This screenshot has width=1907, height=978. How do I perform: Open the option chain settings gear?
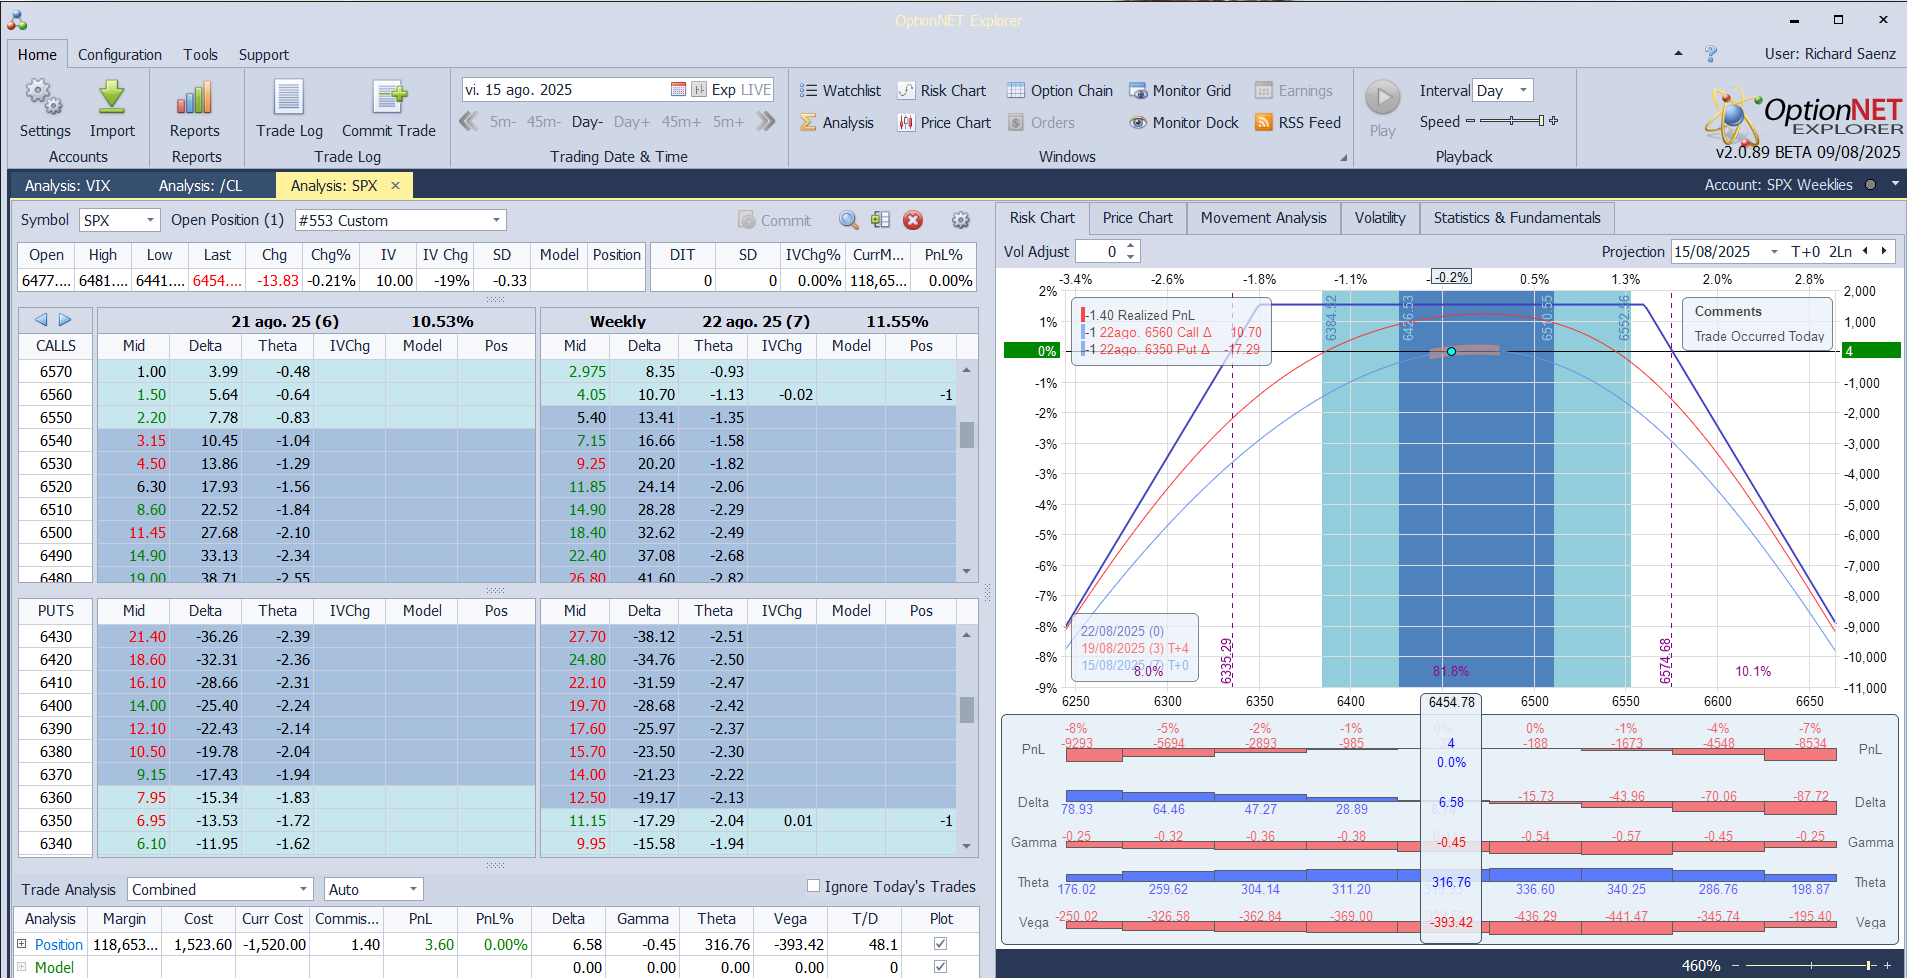click(960, 220)
